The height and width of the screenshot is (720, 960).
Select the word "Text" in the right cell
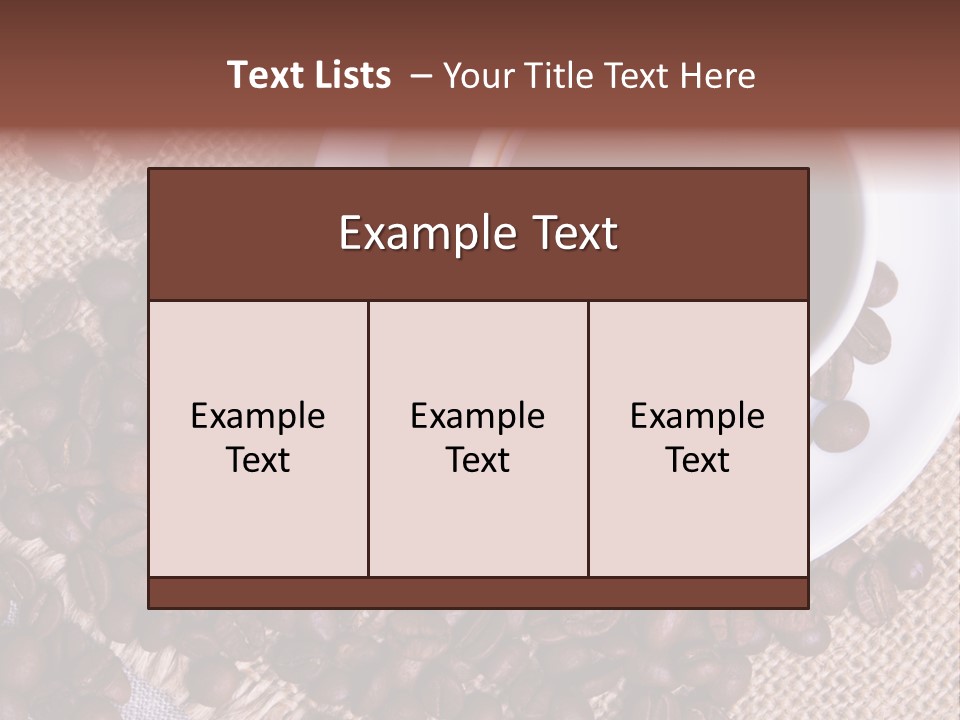point(697,460)
